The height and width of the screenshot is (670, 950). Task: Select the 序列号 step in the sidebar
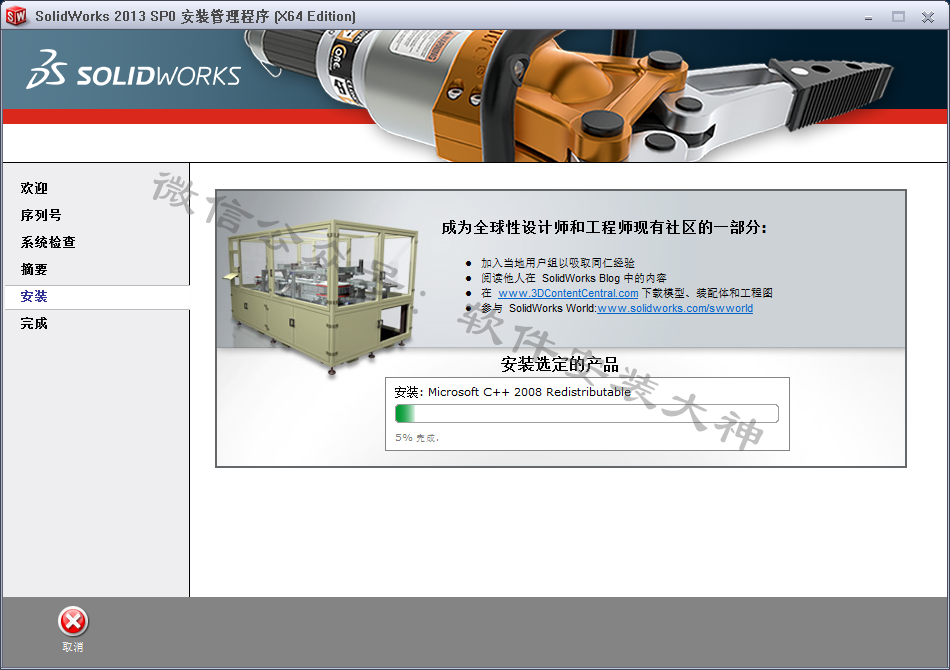point(41,215)
